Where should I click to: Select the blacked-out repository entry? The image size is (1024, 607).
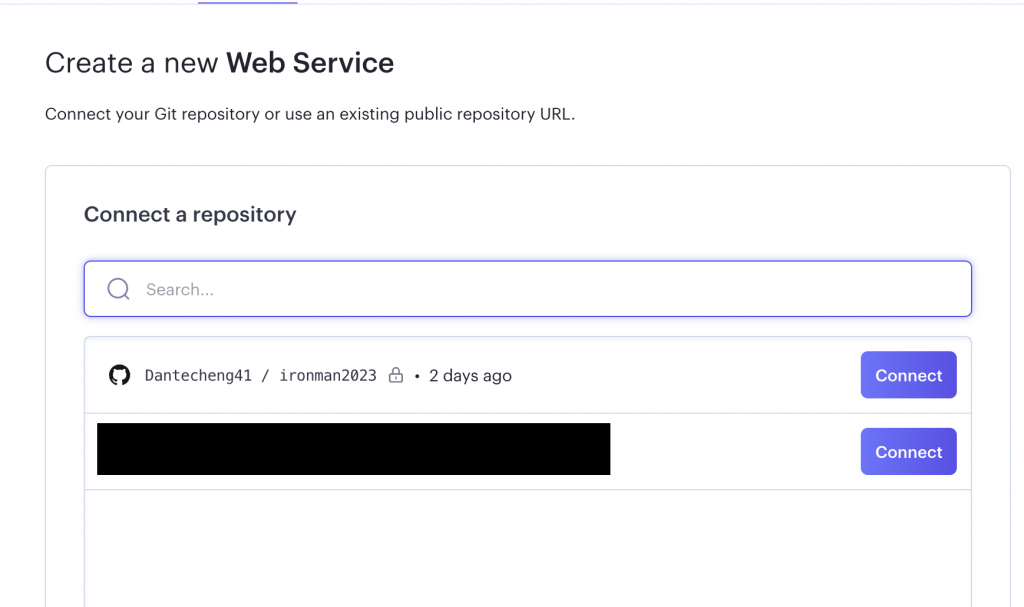tap(353, 449)
